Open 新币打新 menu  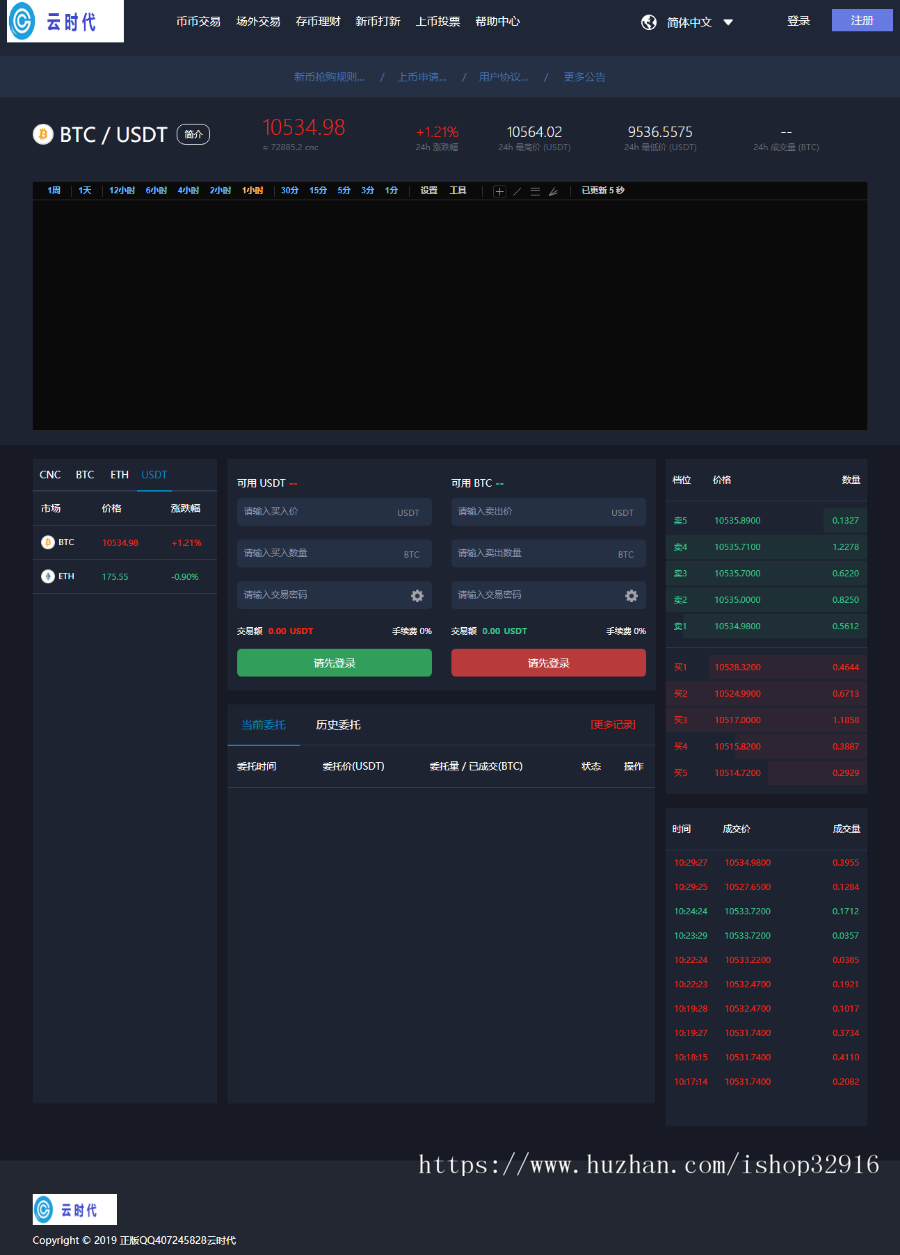tap(378, 21)
